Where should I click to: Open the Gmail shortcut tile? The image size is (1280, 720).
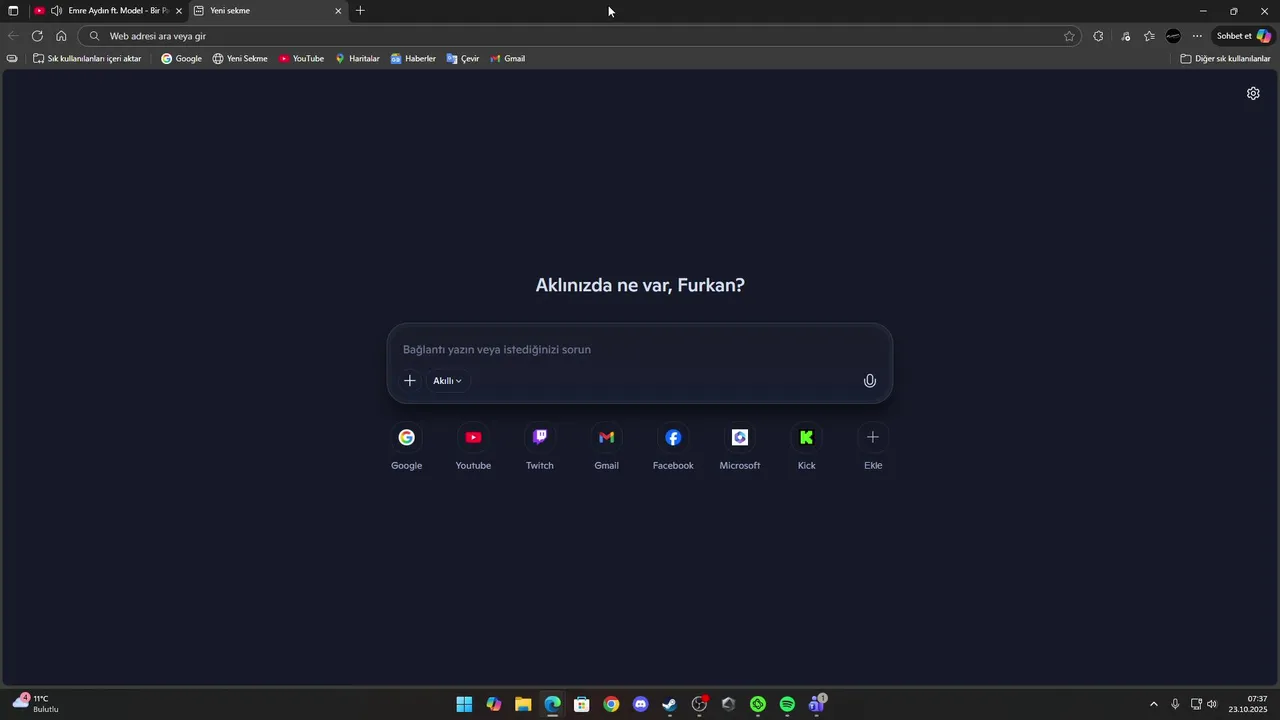point(606,447)
